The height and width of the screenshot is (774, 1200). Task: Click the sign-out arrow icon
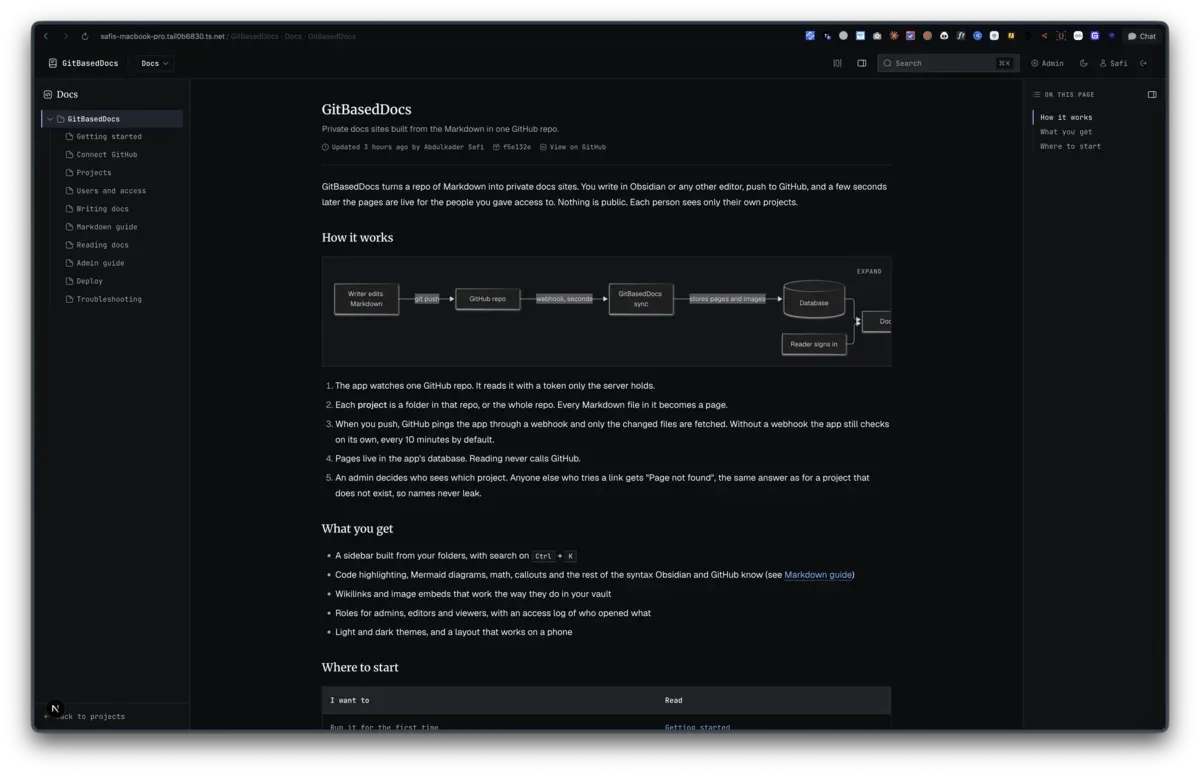tap(1144, 63)
